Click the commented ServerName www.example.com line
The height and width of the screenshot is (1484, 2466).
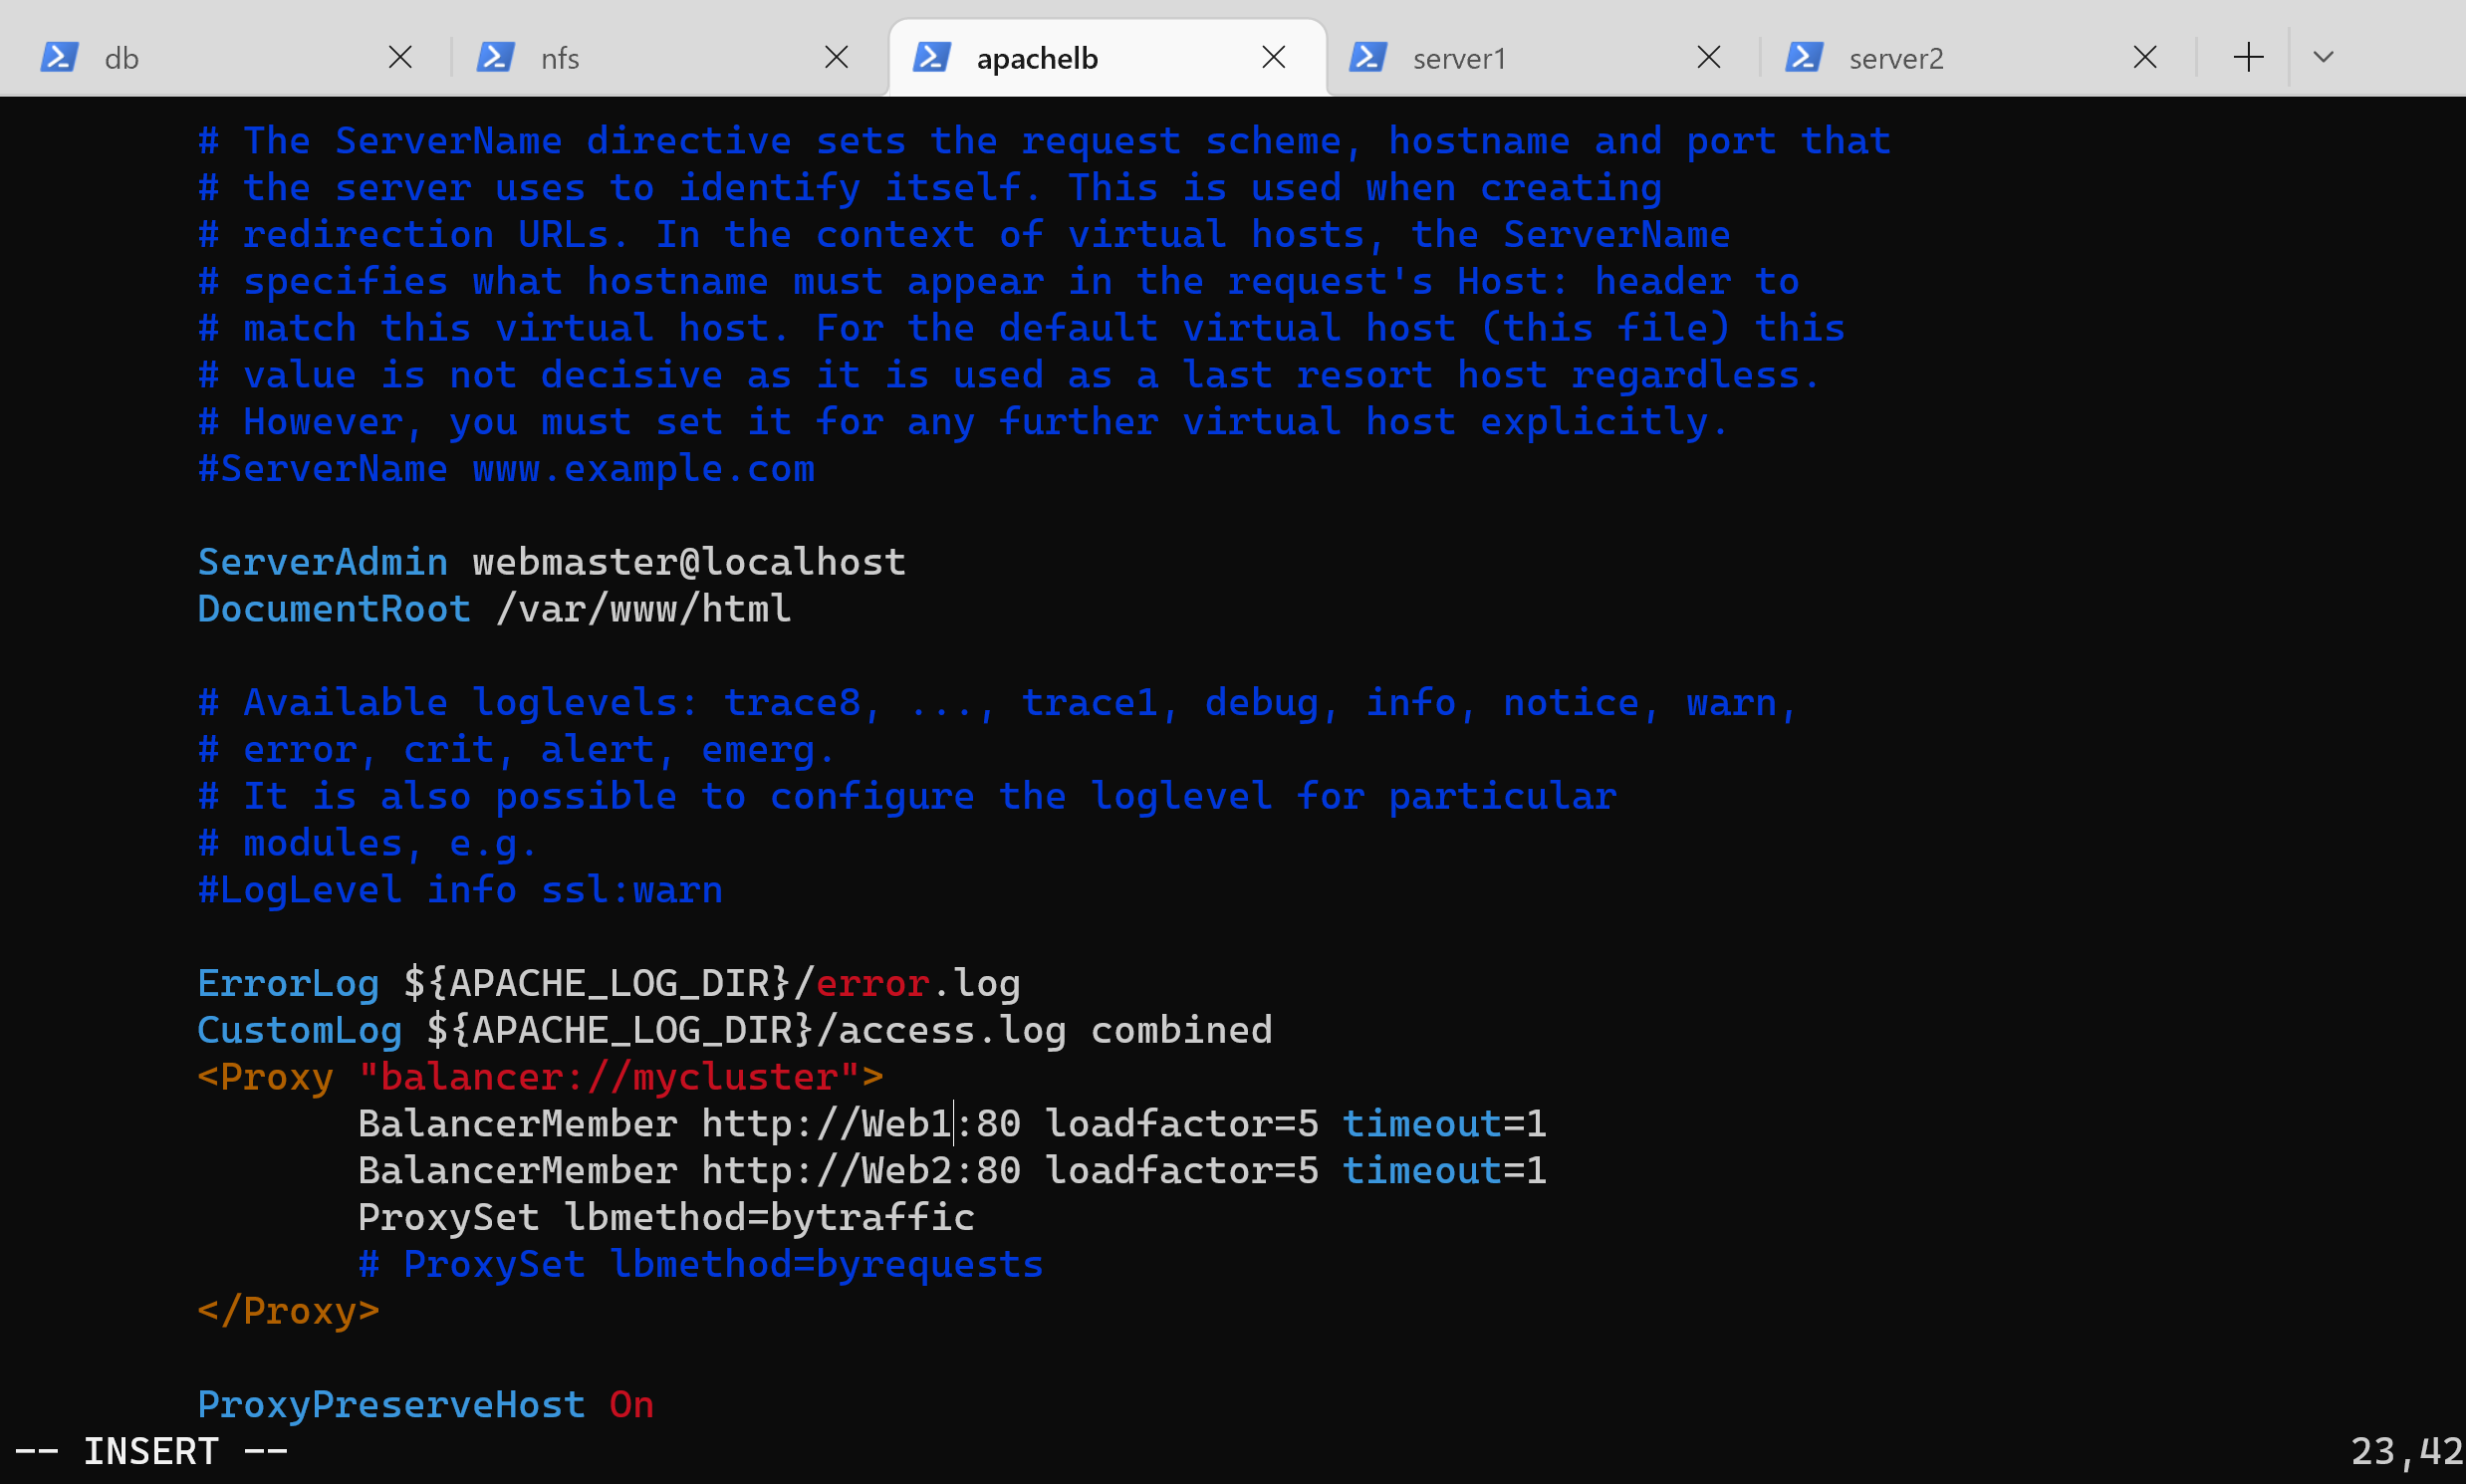[506, 469]
